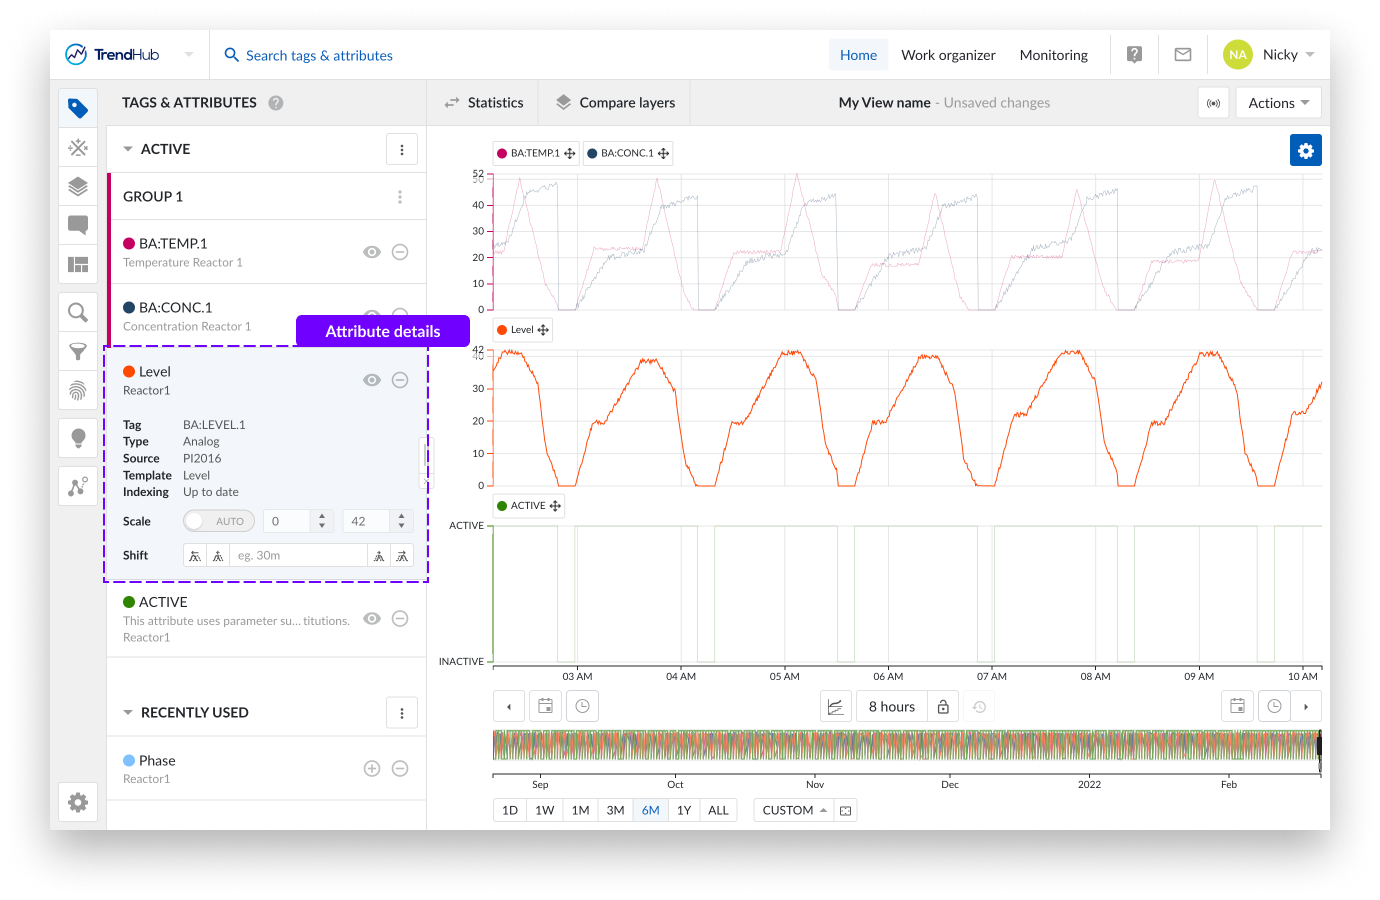Click the Statistics button
This screenshot has width=1380, height=900.
click(484, 103)
